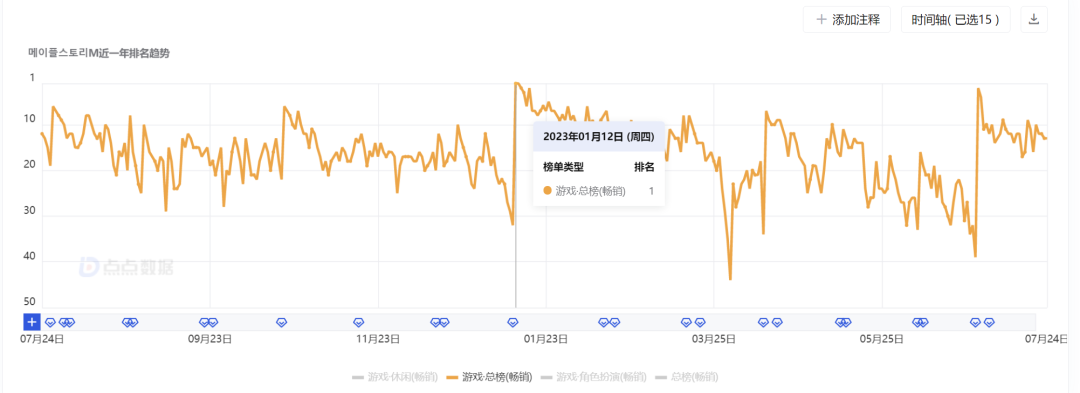
Task: Enable the 游戏-角色扮演(畅销) legend series
Action: tap(593, 376)
